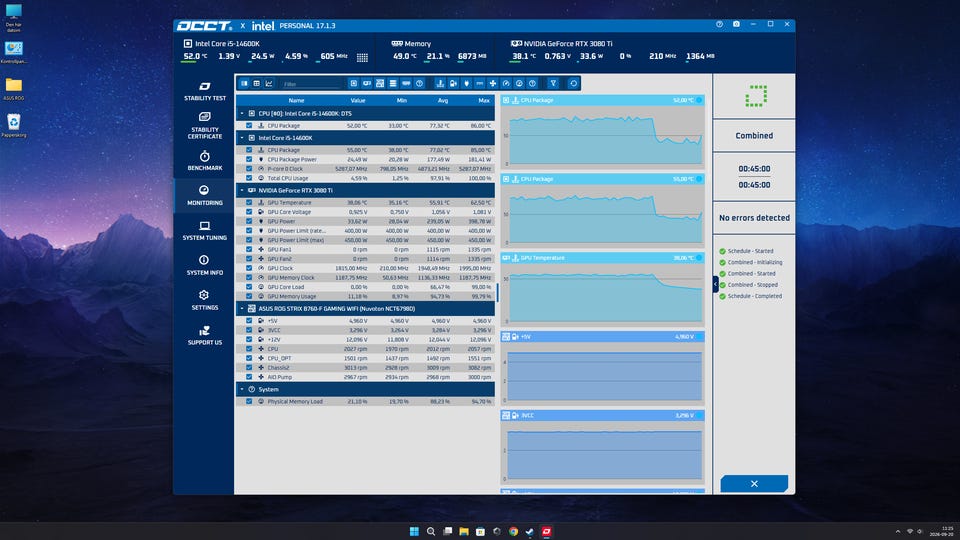This screenshot has width=960, height=540.
Task: Open the Settings tab
Action: coord(204,300)
